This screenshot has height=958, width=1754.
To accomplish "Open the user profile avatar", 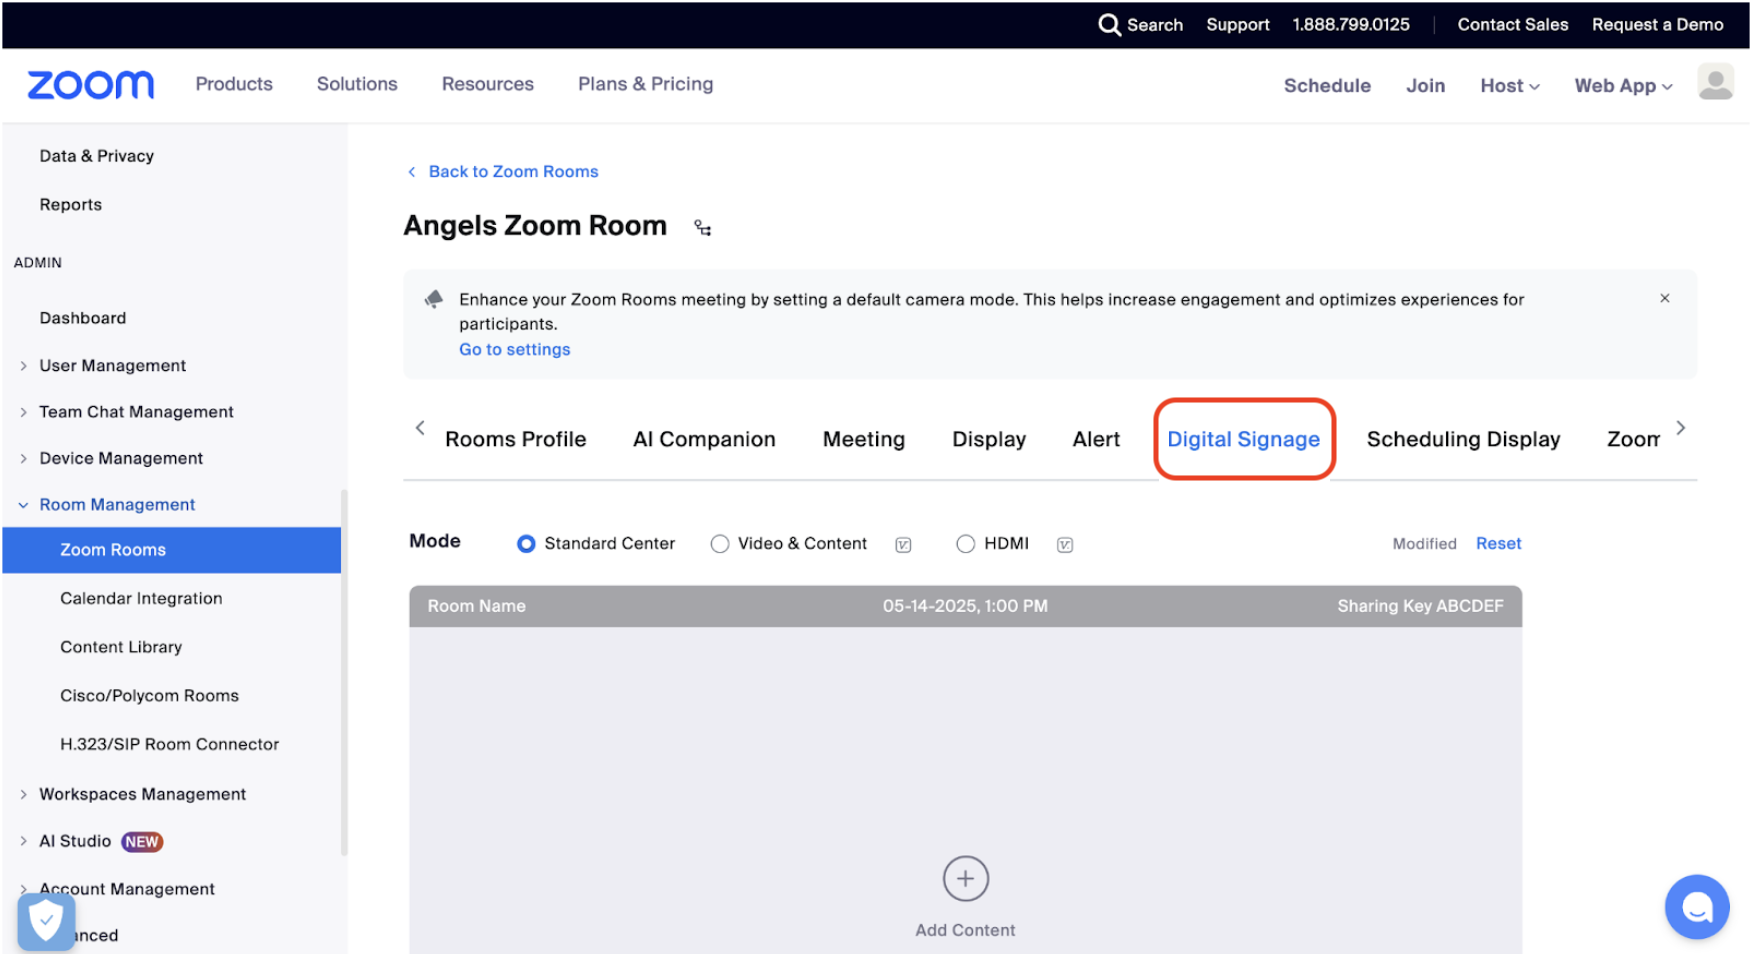I will pos(1715,83).
